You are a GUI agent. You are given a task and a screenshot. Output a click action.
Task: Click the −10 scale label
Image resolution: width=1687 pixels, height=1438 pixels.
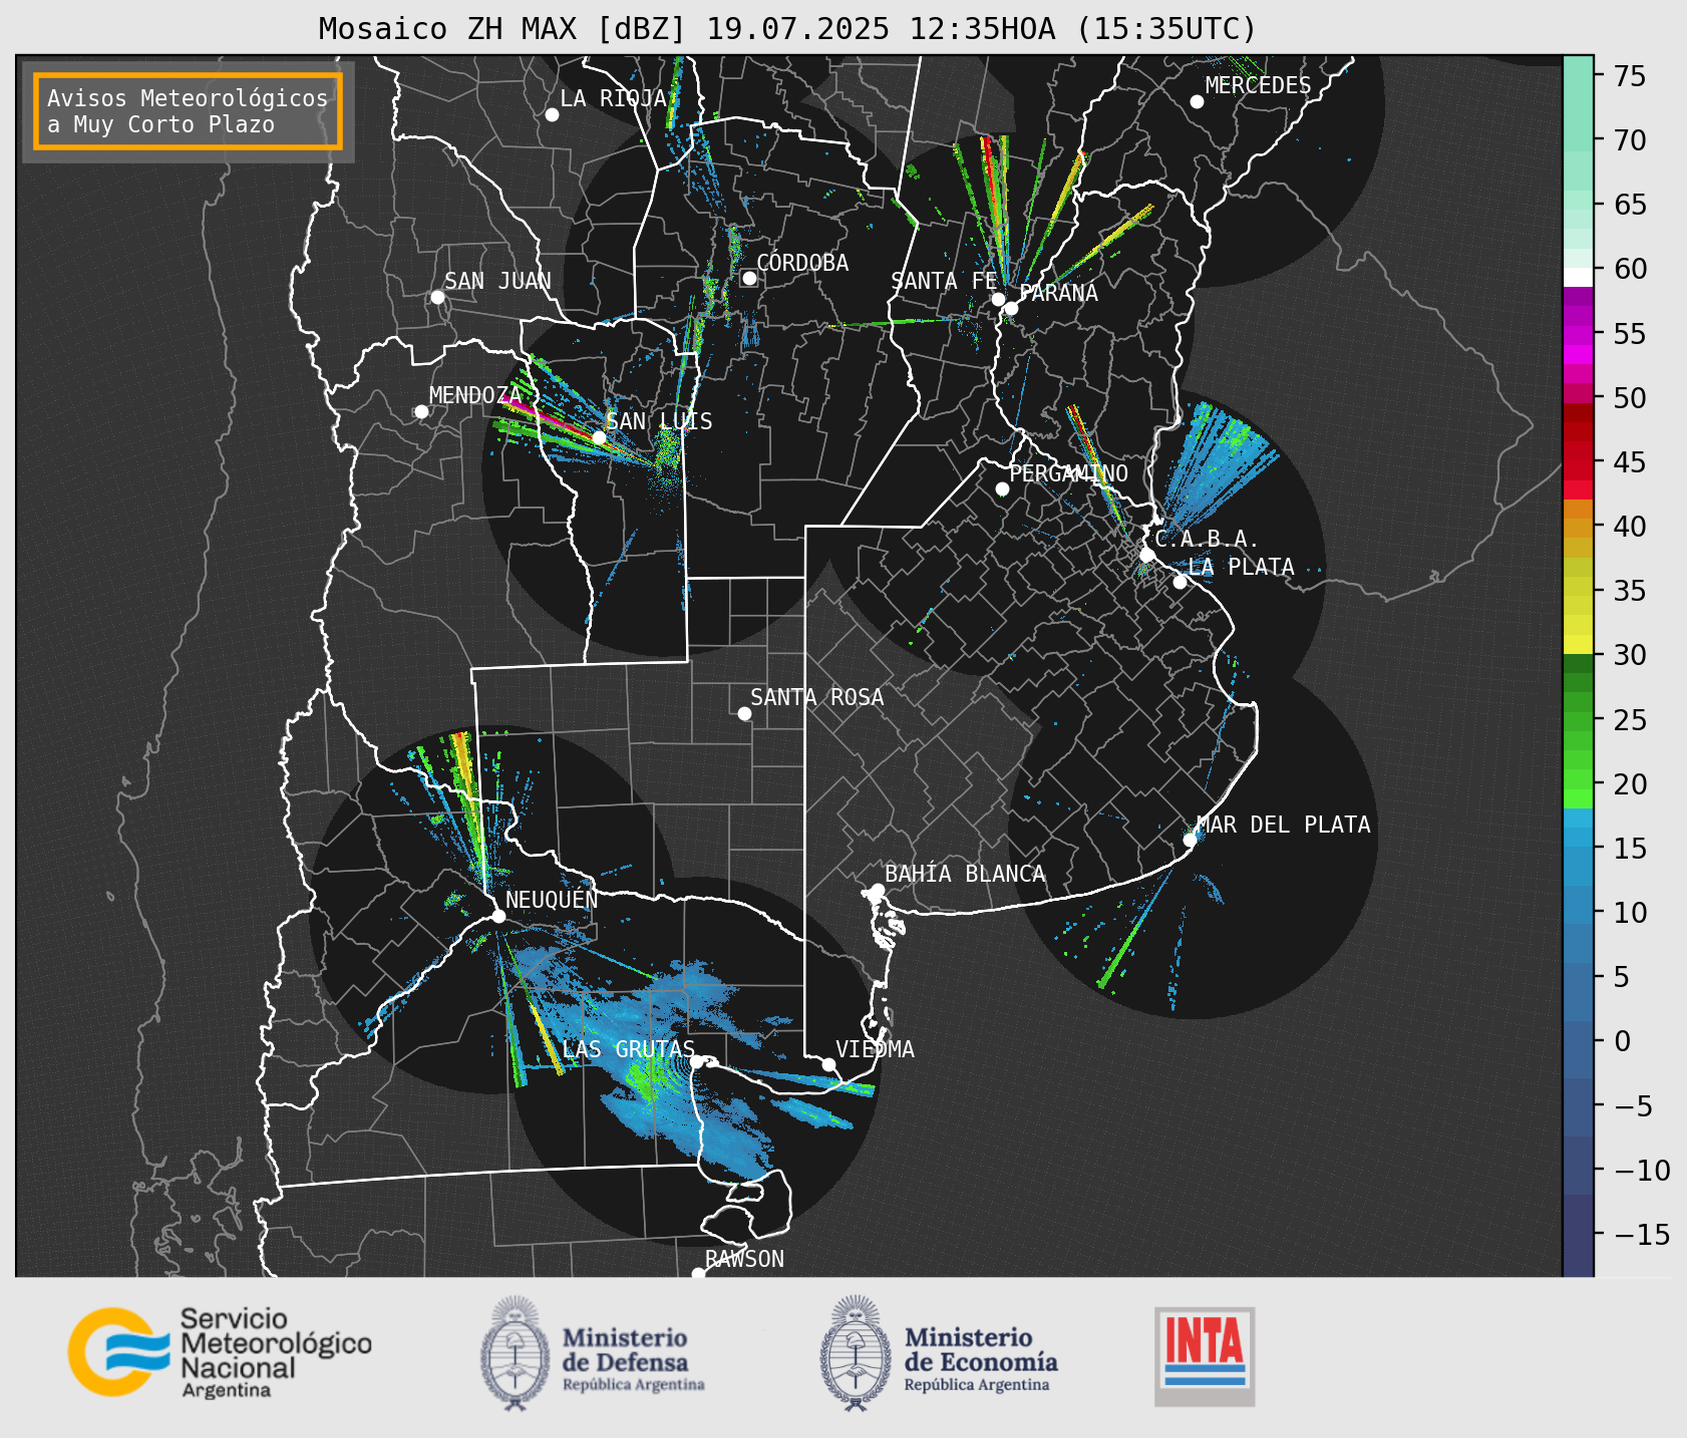click(1641, 1170)
